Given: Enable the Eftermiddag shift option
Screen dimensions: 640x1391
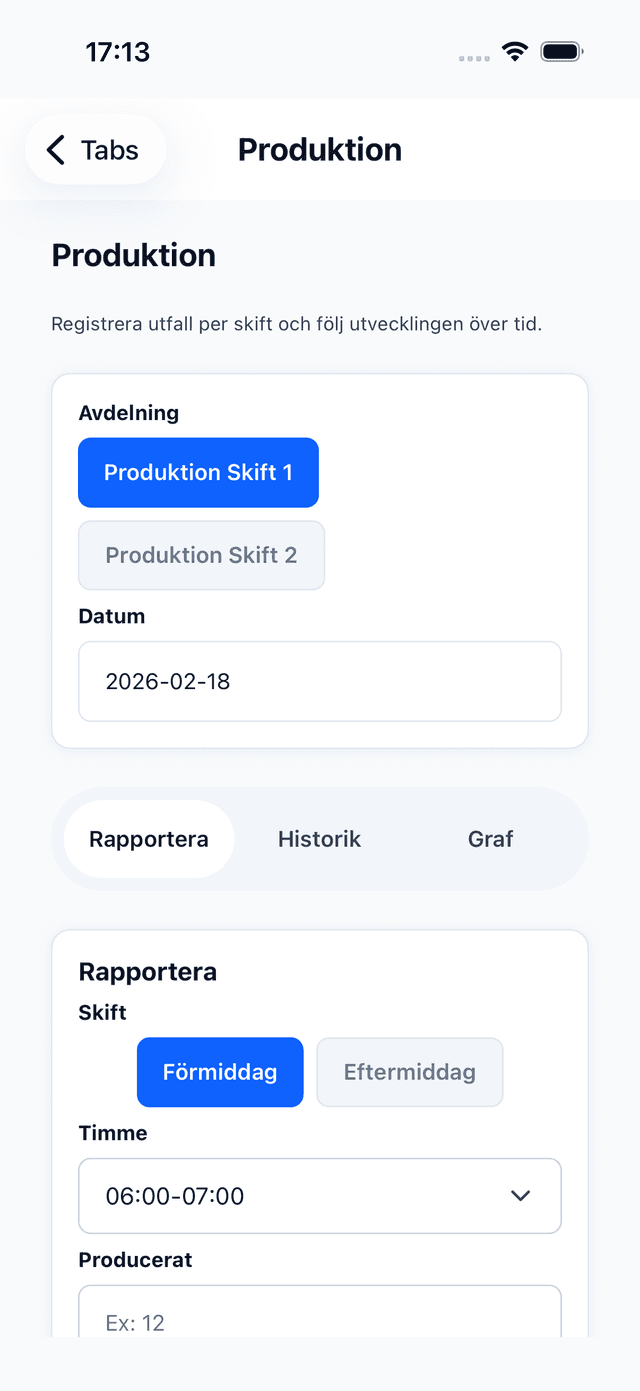Looking at the screenshot, I should coord(409,1071).
